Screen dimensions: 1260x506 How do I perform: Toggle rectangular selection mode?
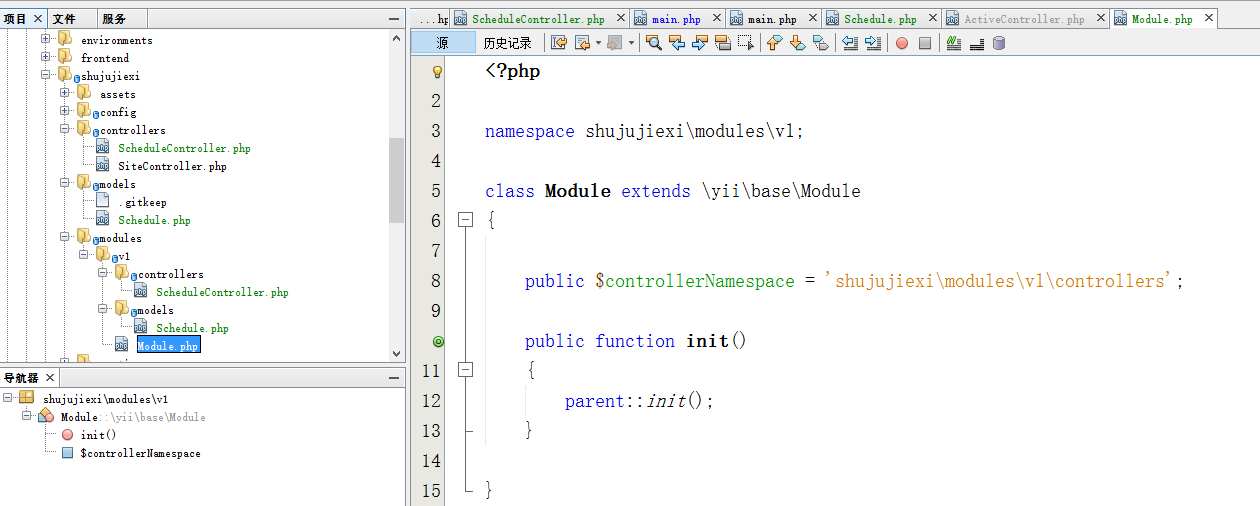[746, 43]
